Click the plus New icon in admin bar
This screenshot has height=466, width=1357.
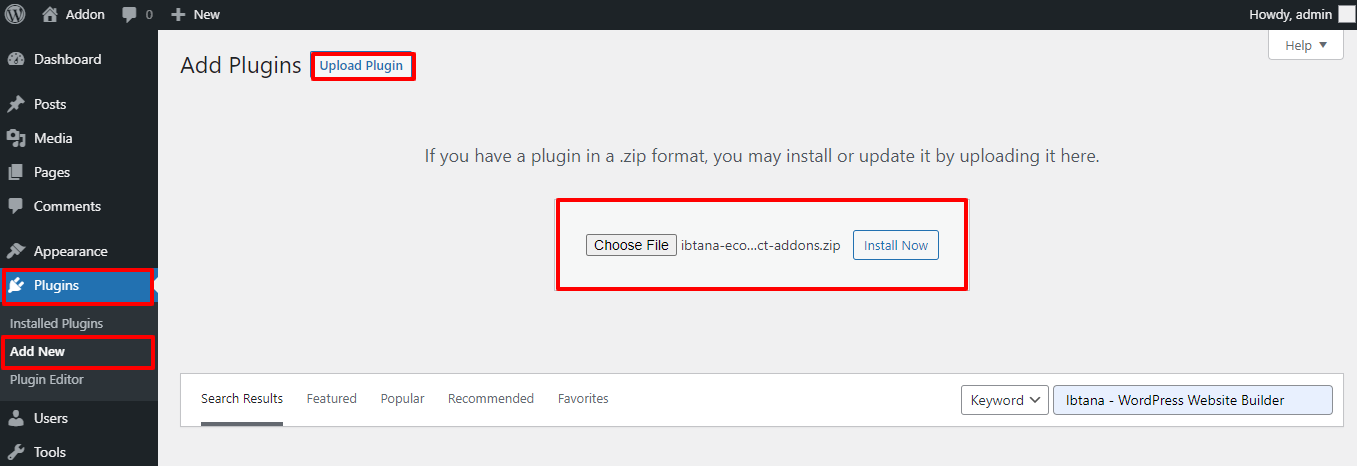pos(178,15)
